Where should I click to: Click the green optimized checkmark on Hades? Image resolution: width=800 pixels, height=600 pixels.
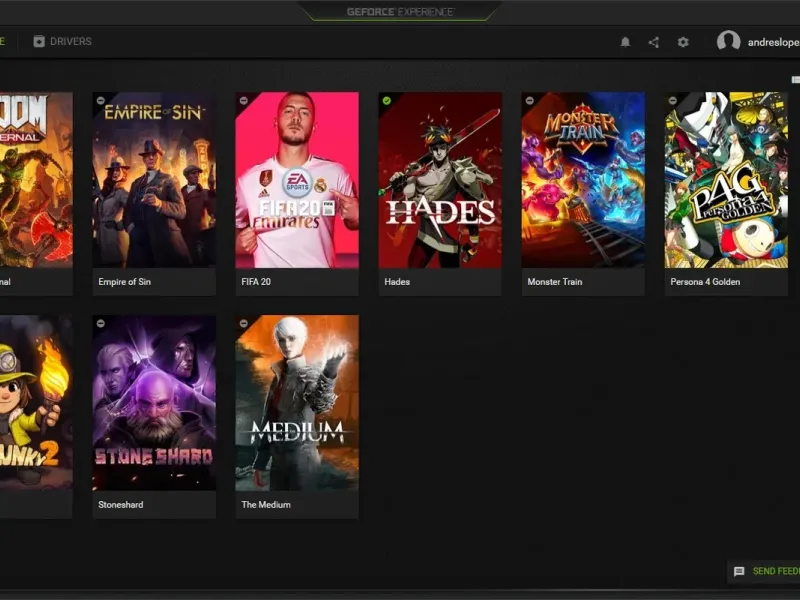click(387, 101)
